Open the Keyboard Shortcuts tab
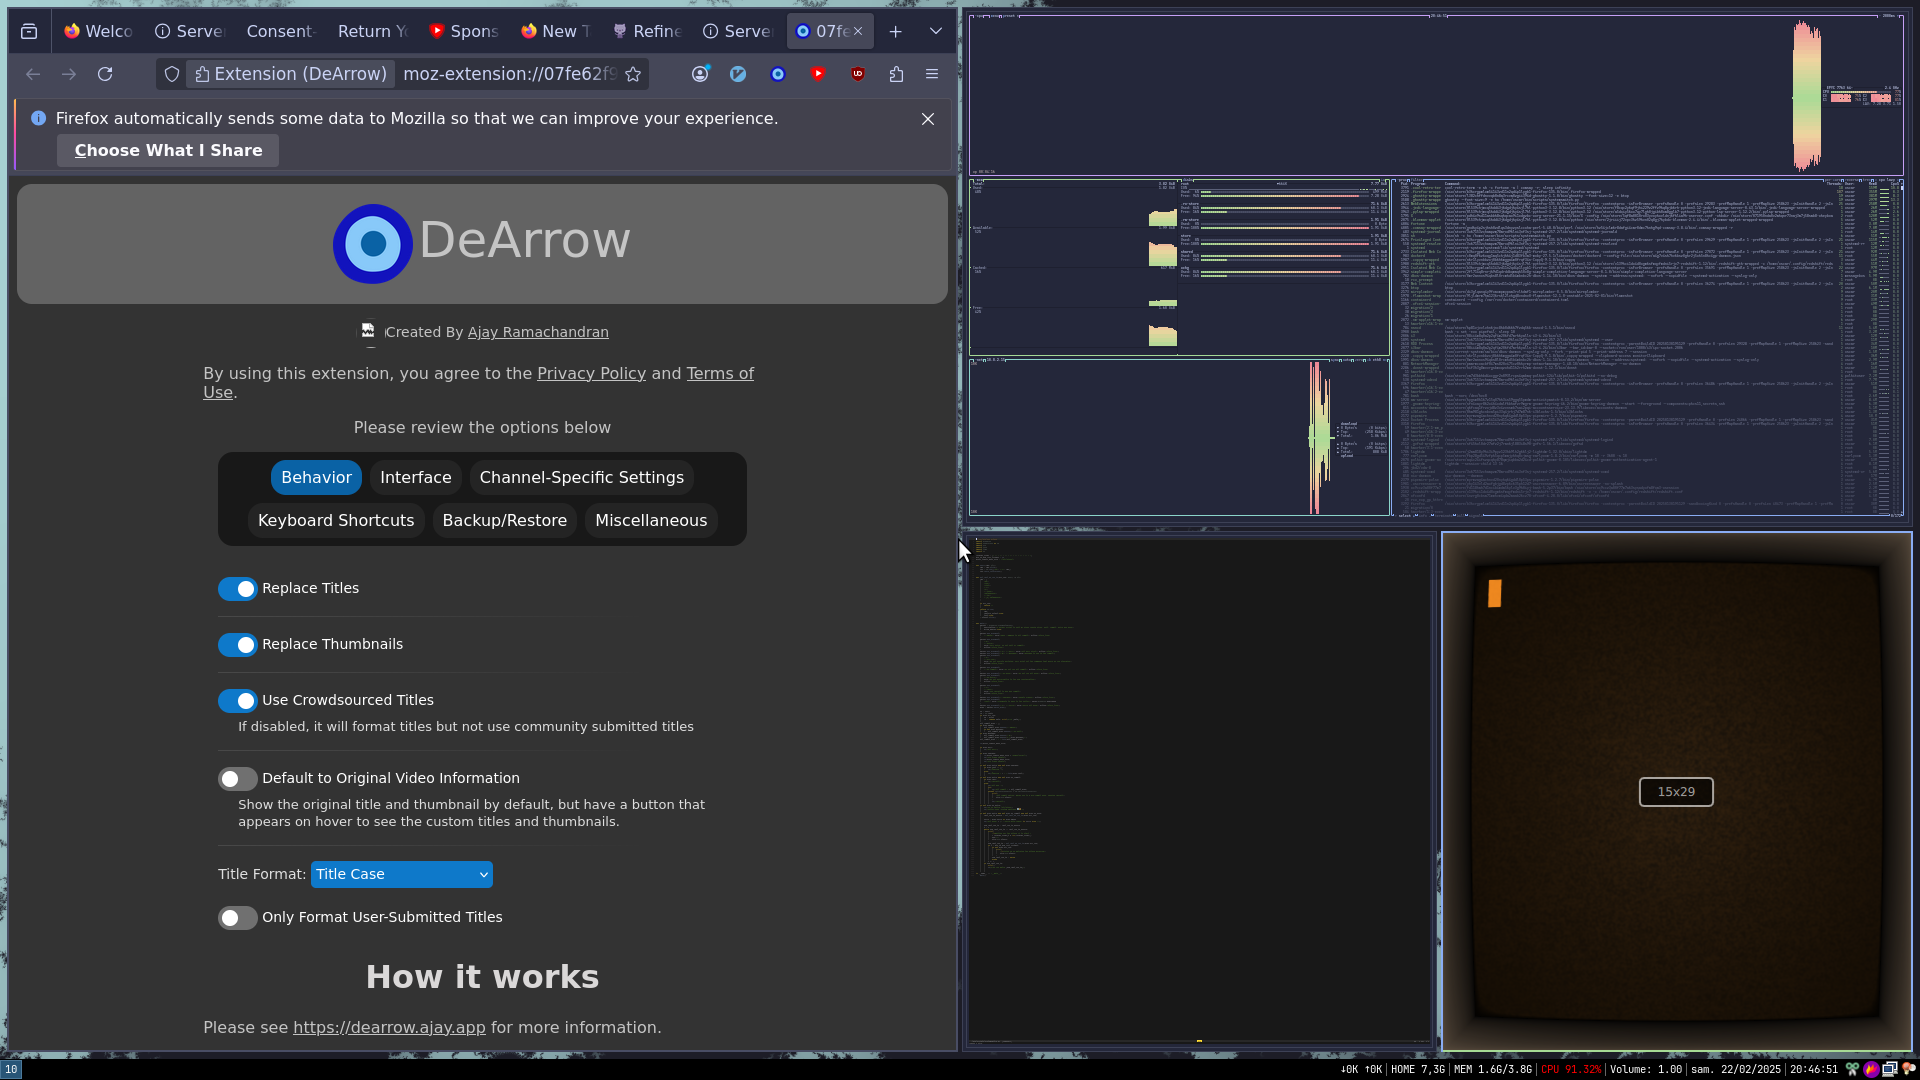 (x=336, y=521)
